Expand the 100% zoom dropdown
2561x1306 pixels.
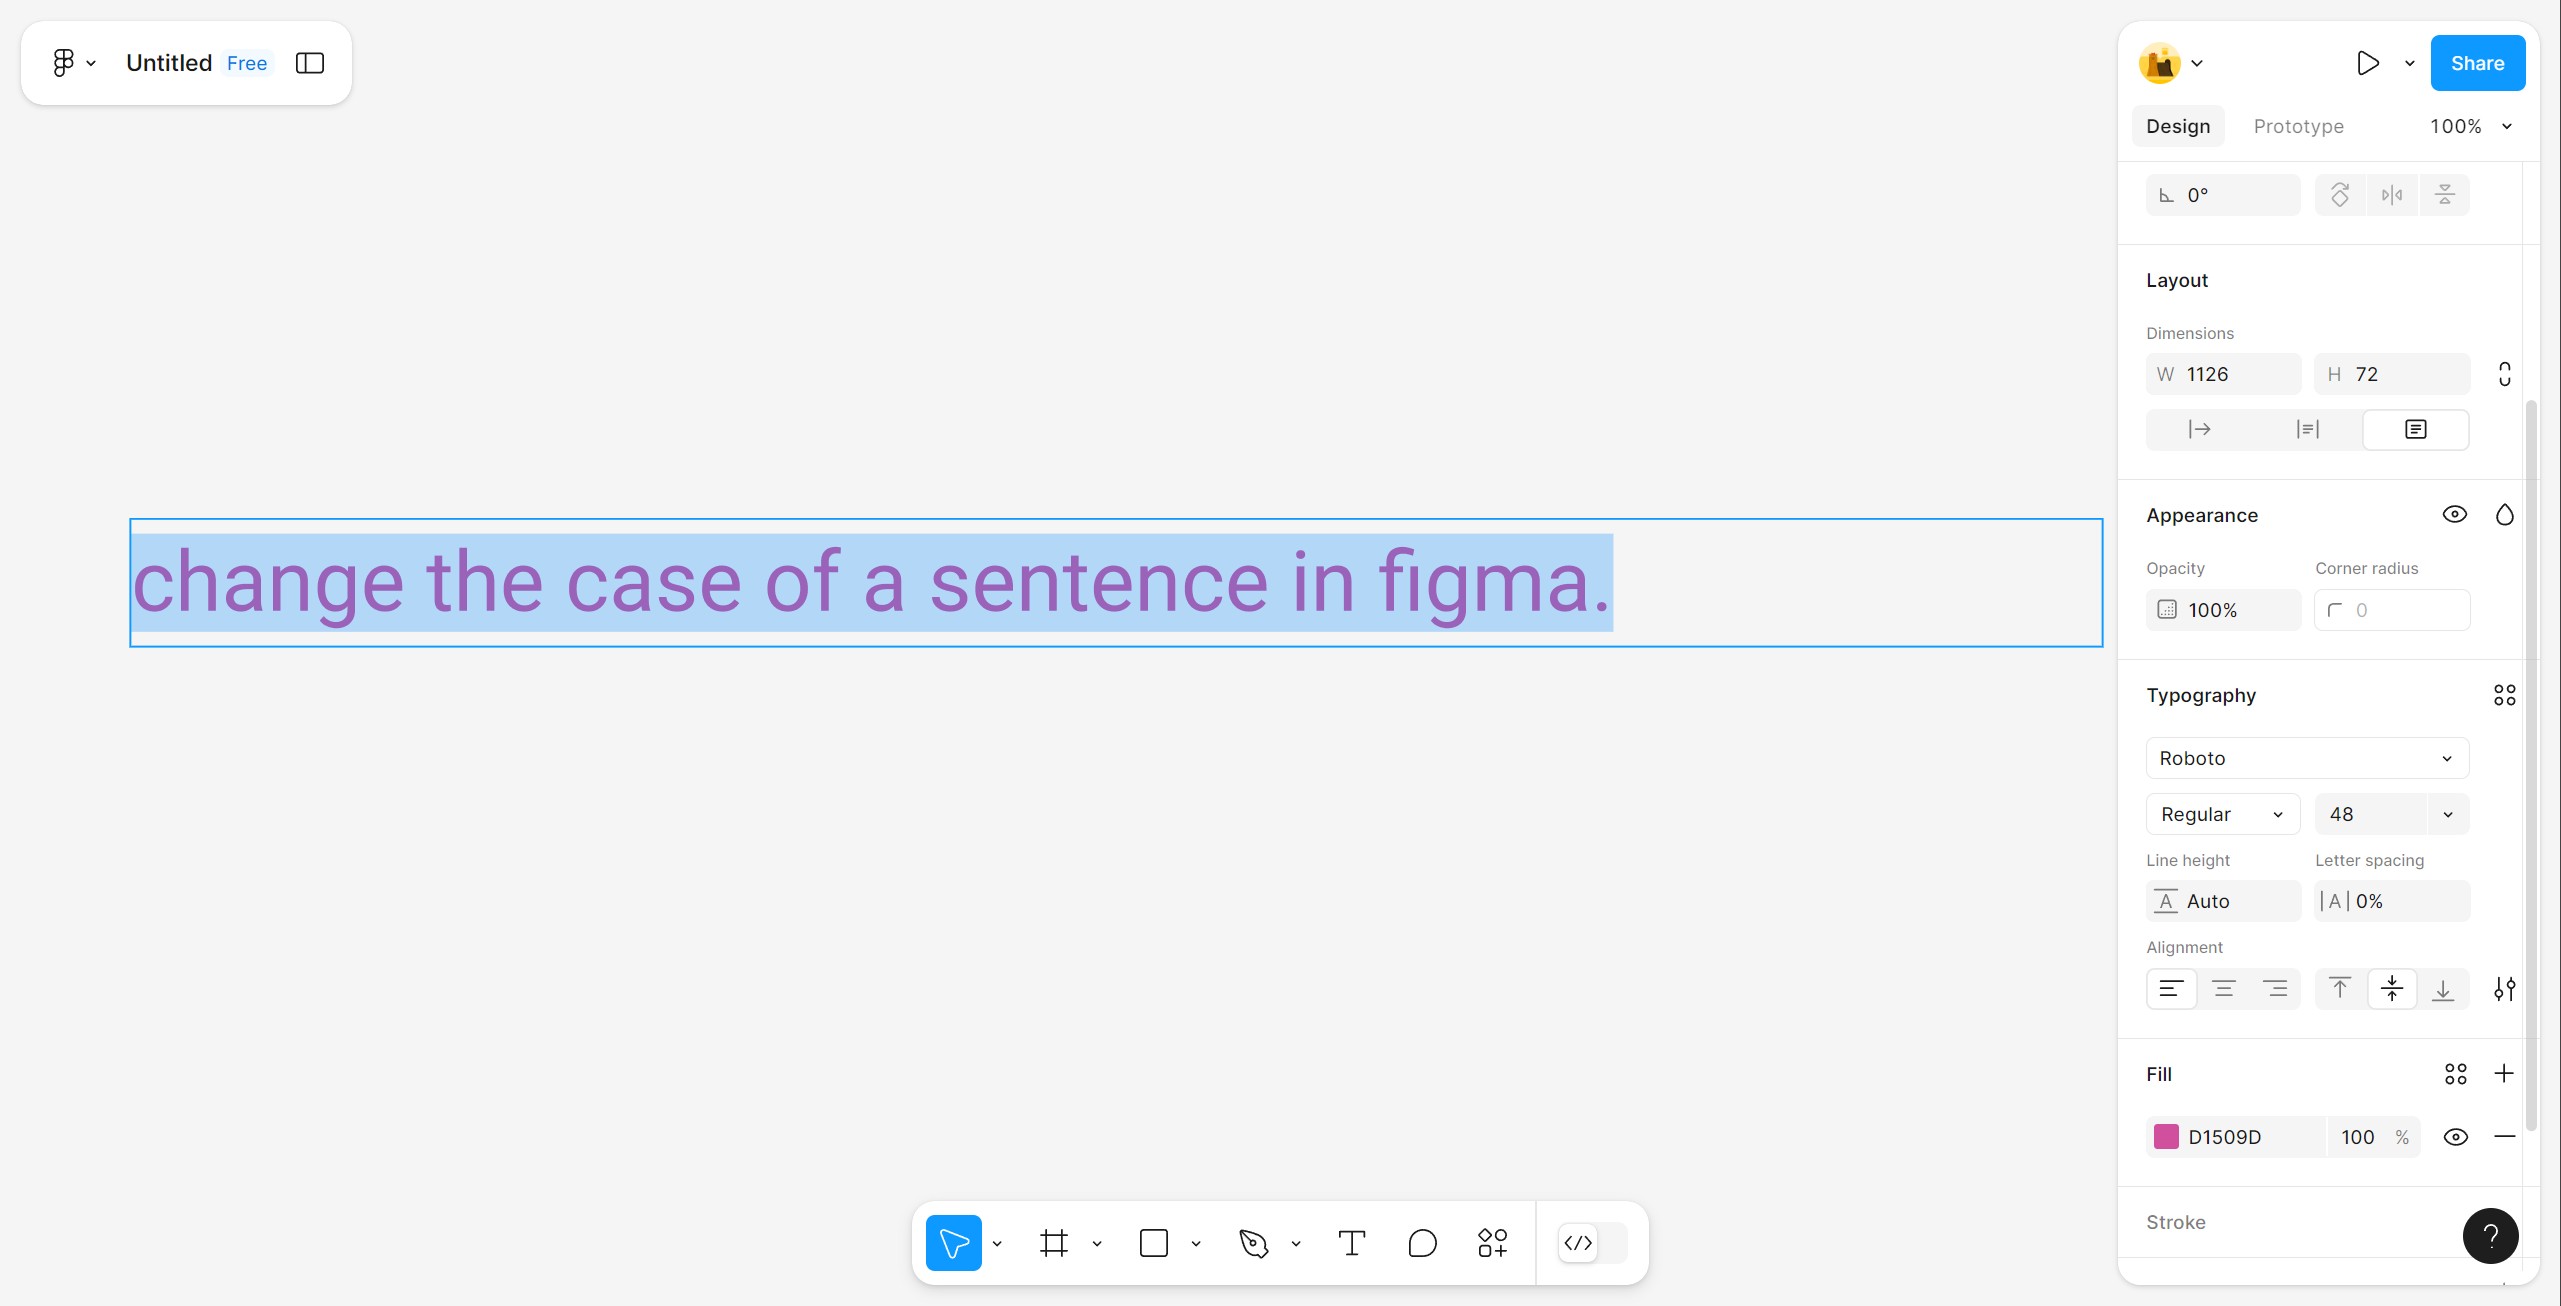(x=2471, y=126)
